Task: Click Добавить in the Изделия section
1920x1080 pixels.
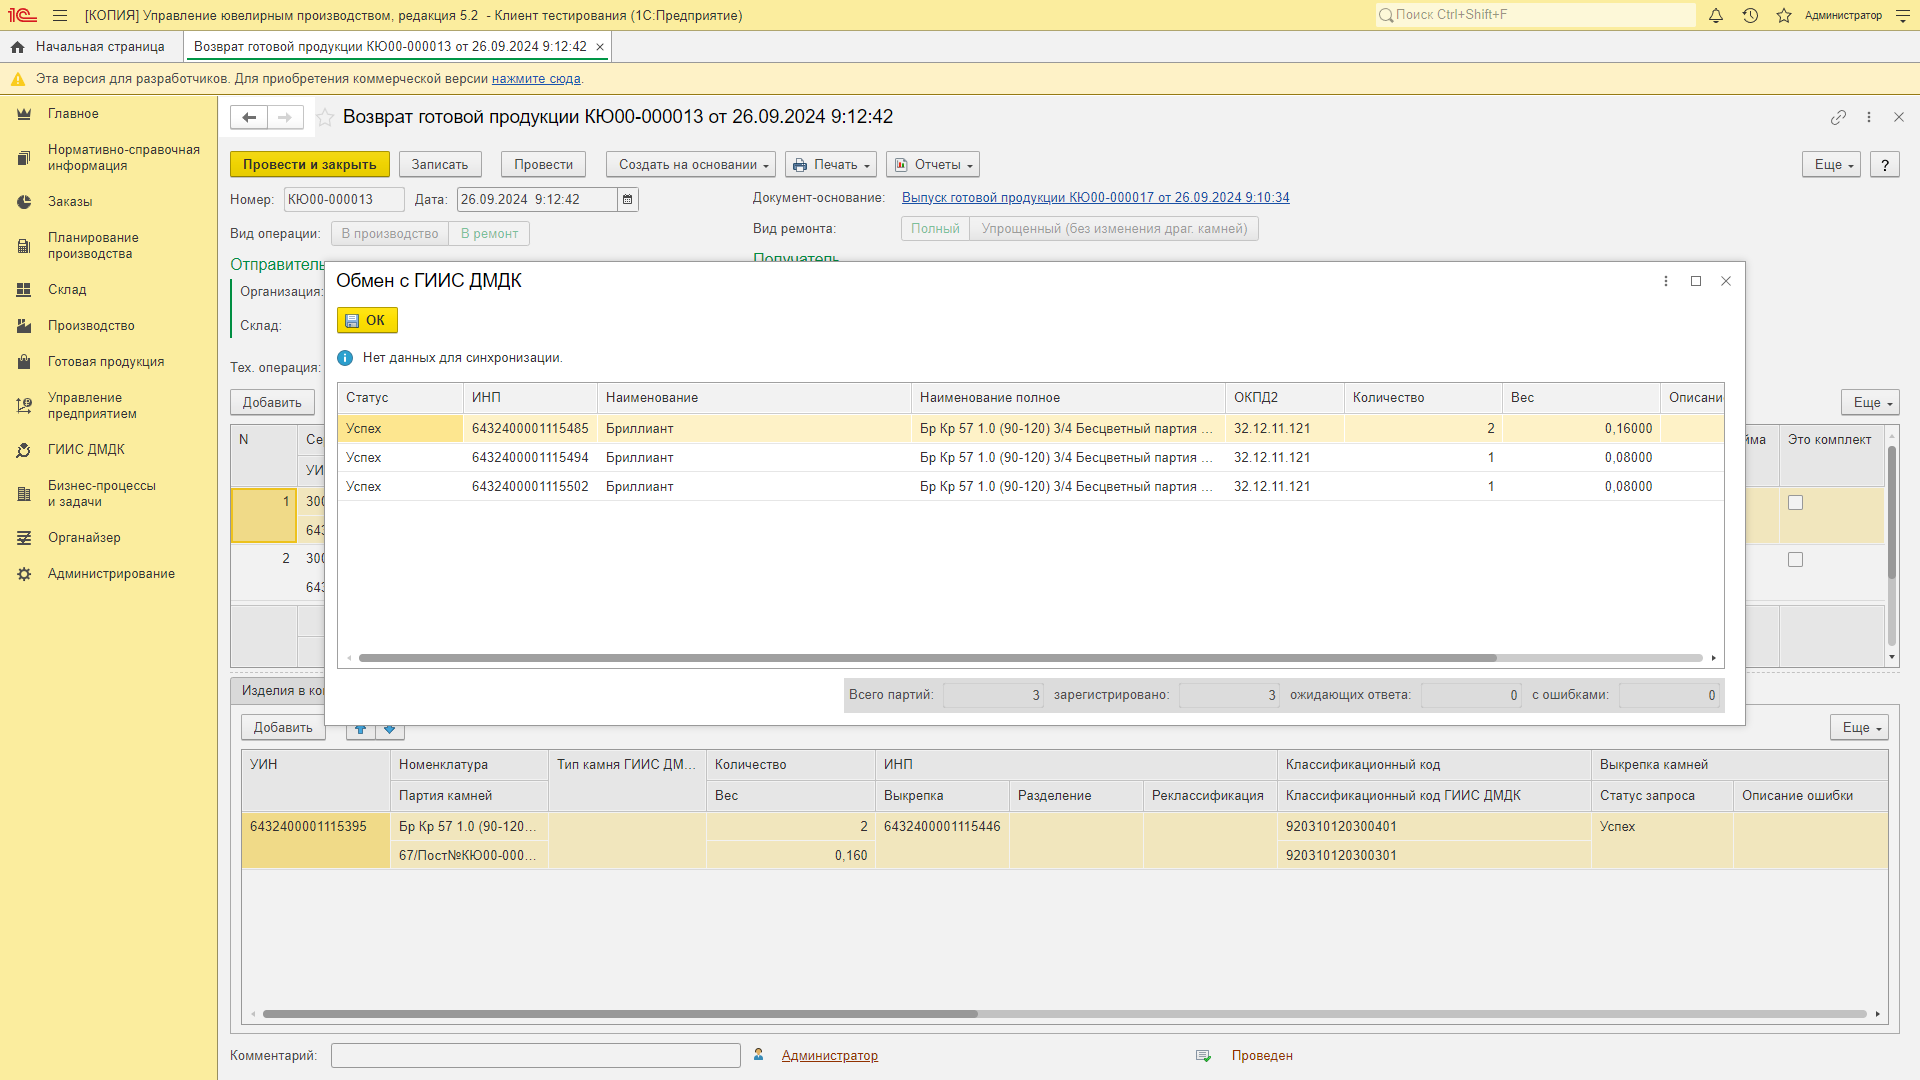Action: 283,728
